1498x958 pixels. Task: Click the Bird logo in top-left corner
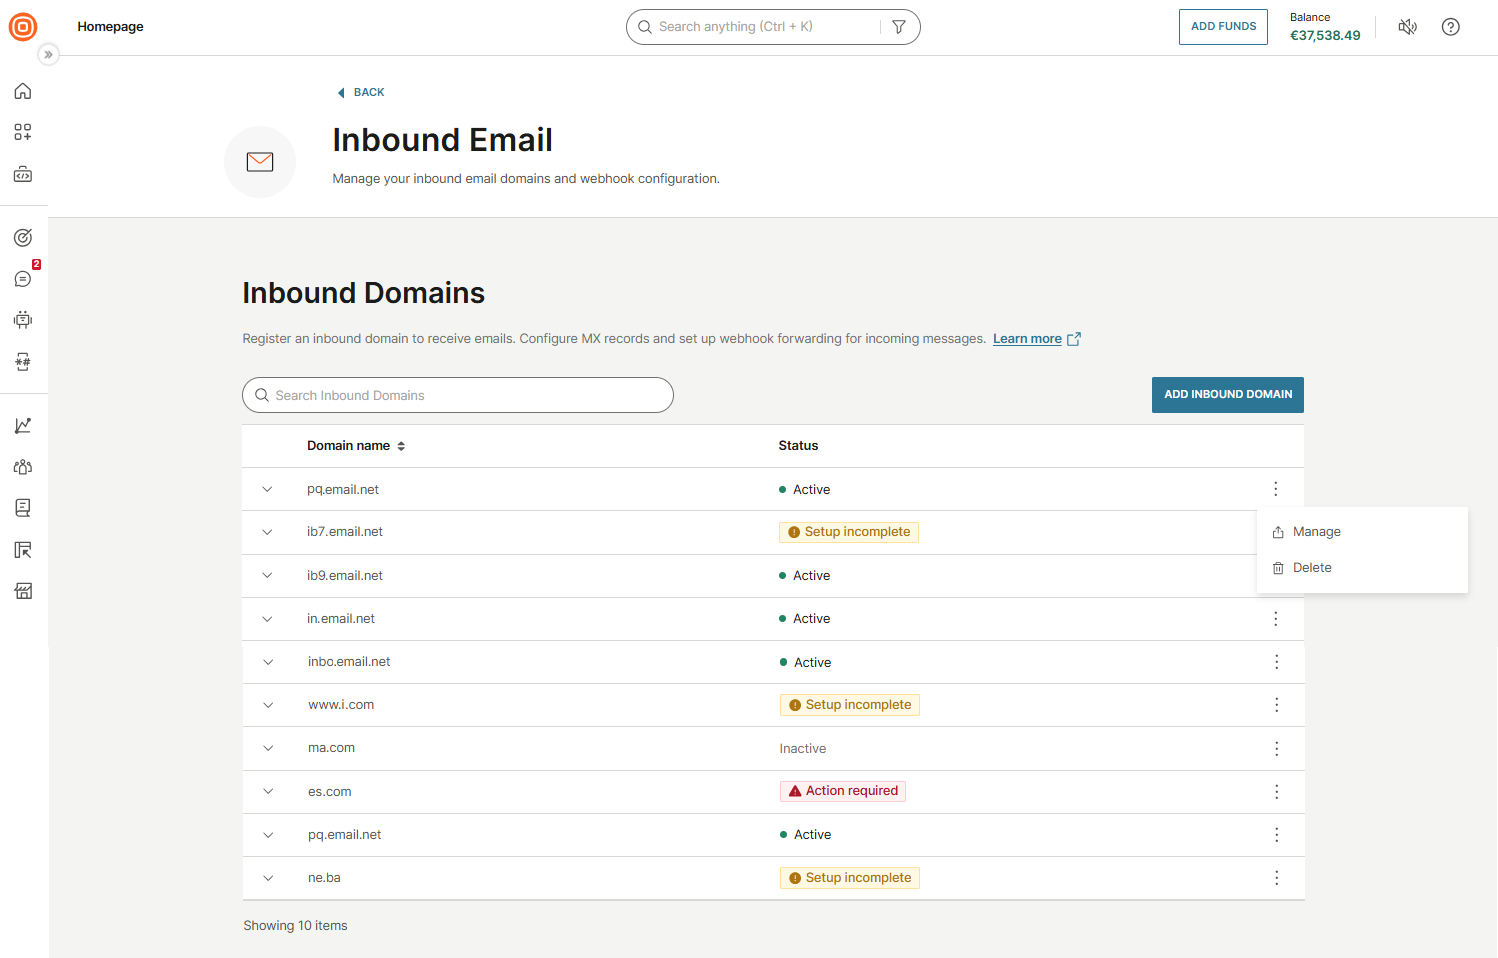click(22, 27)
